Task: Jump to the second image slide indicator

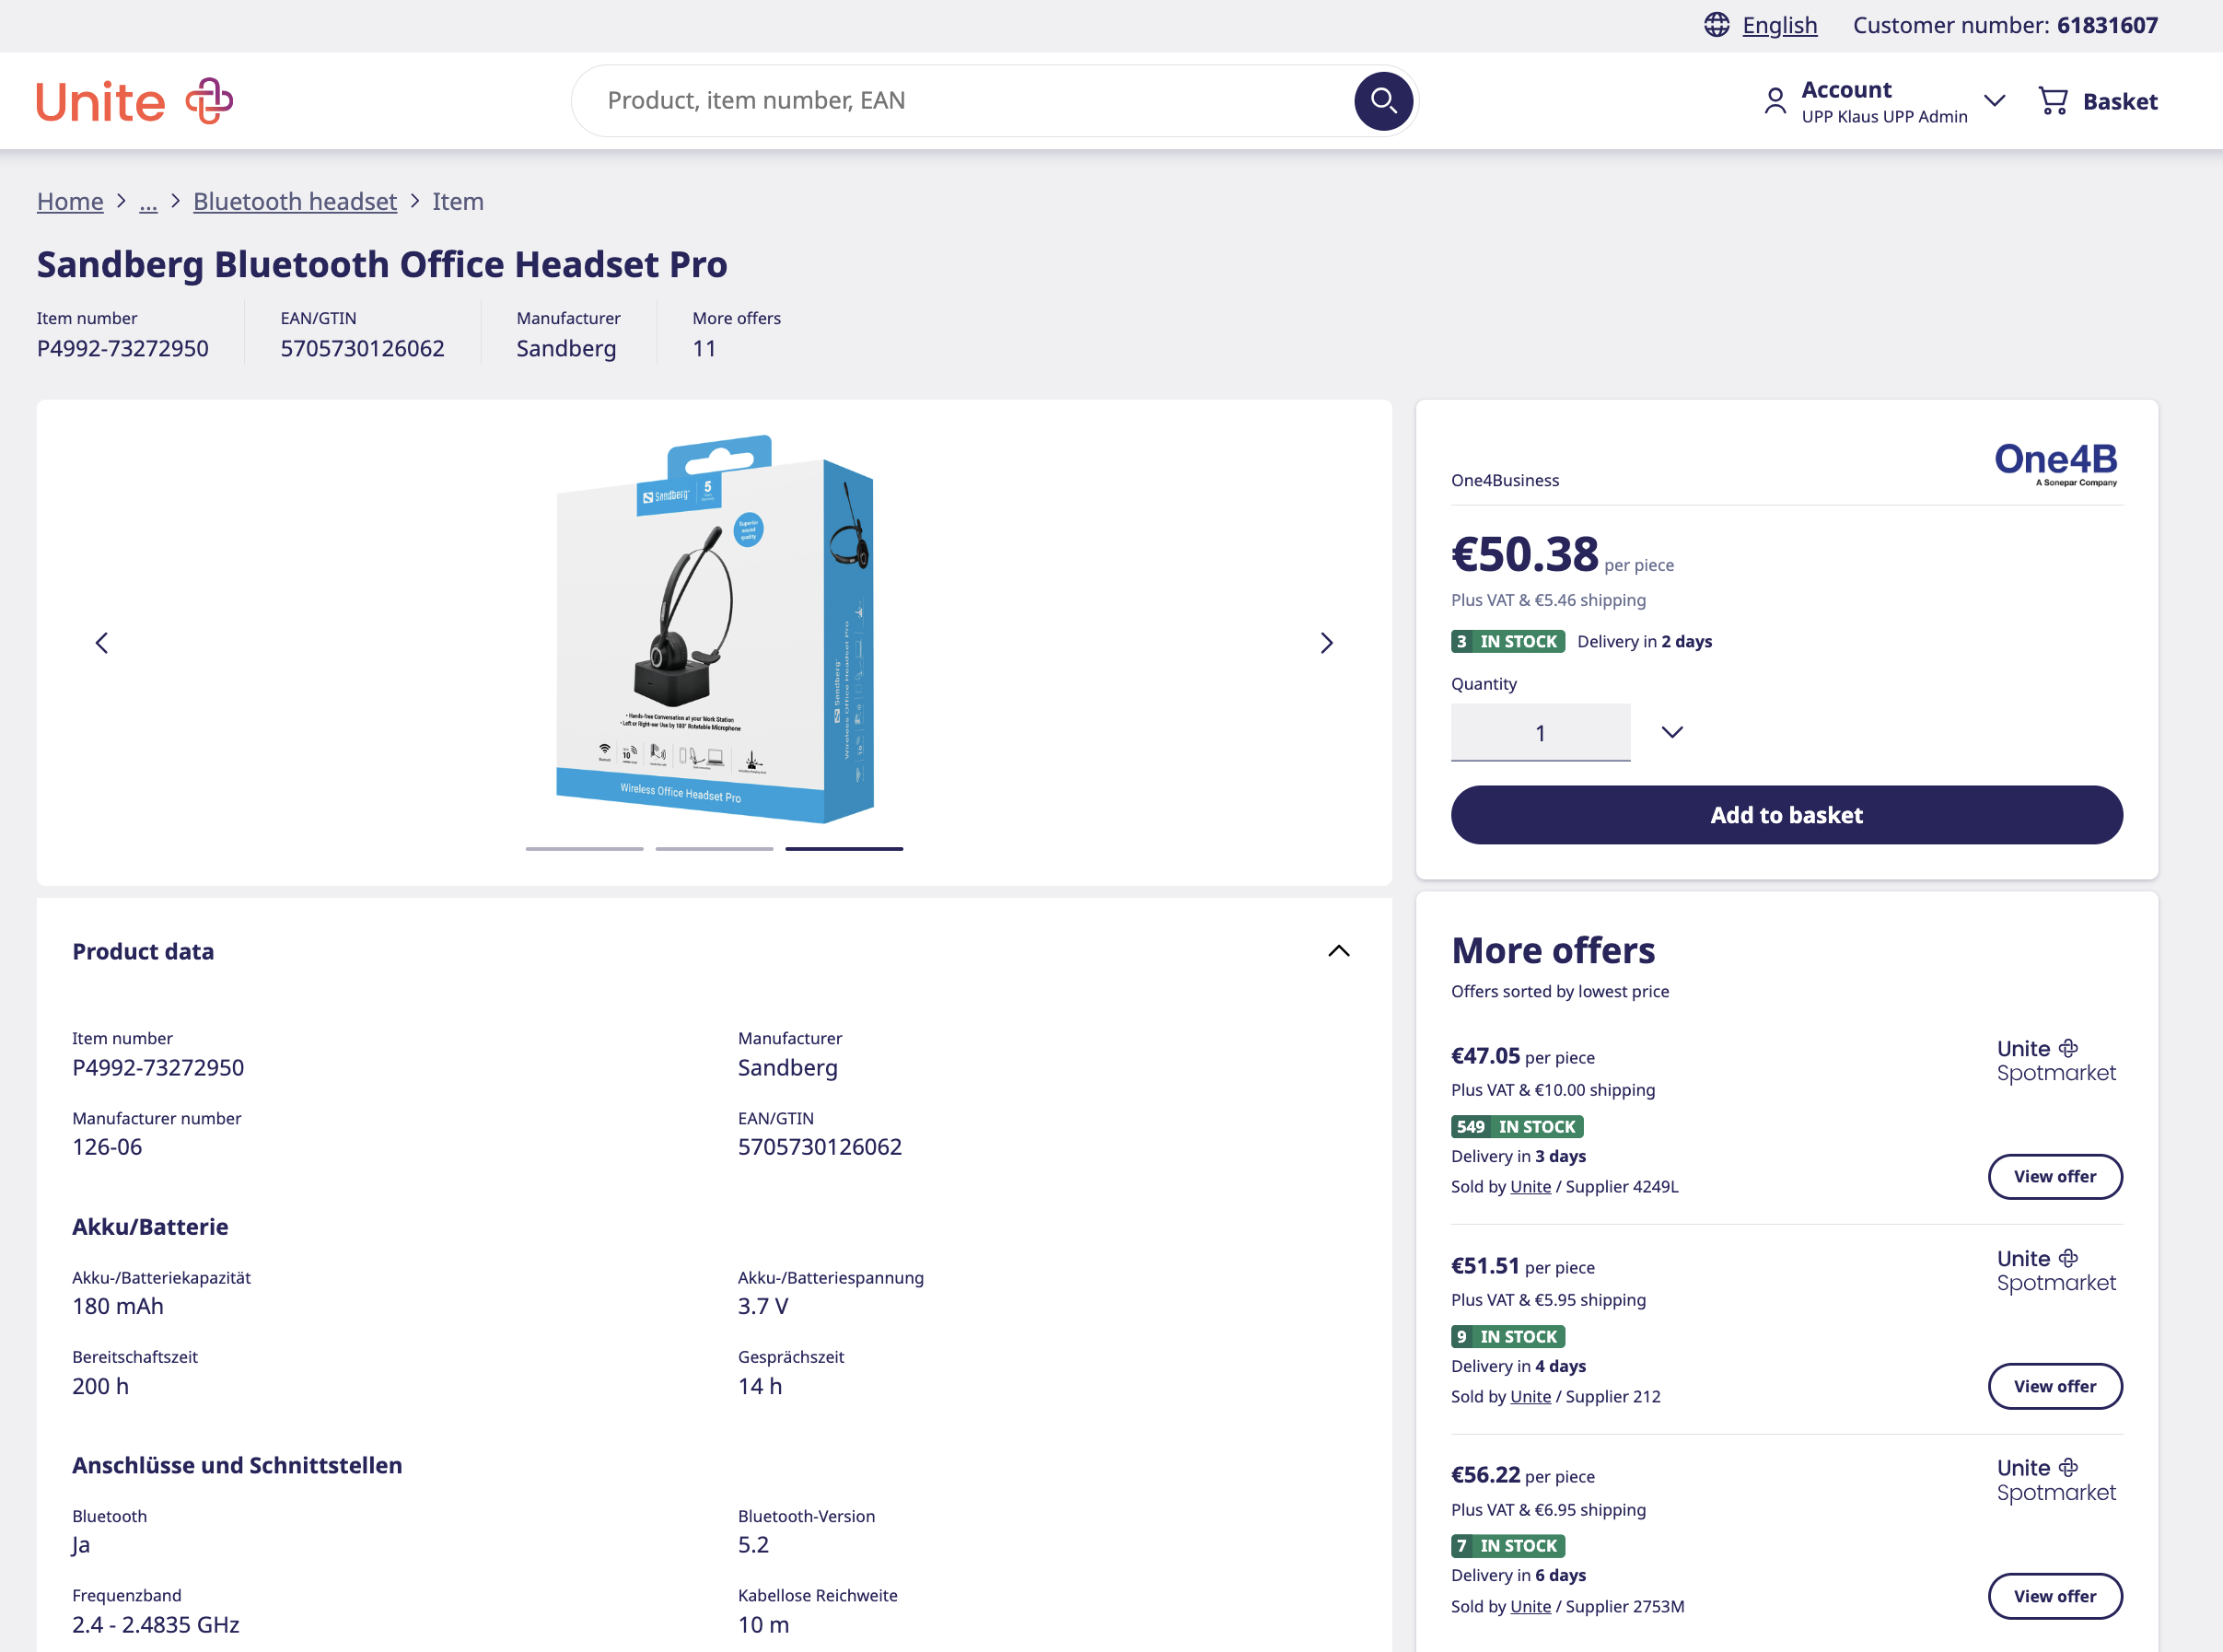Action: [x=714, y=849]
